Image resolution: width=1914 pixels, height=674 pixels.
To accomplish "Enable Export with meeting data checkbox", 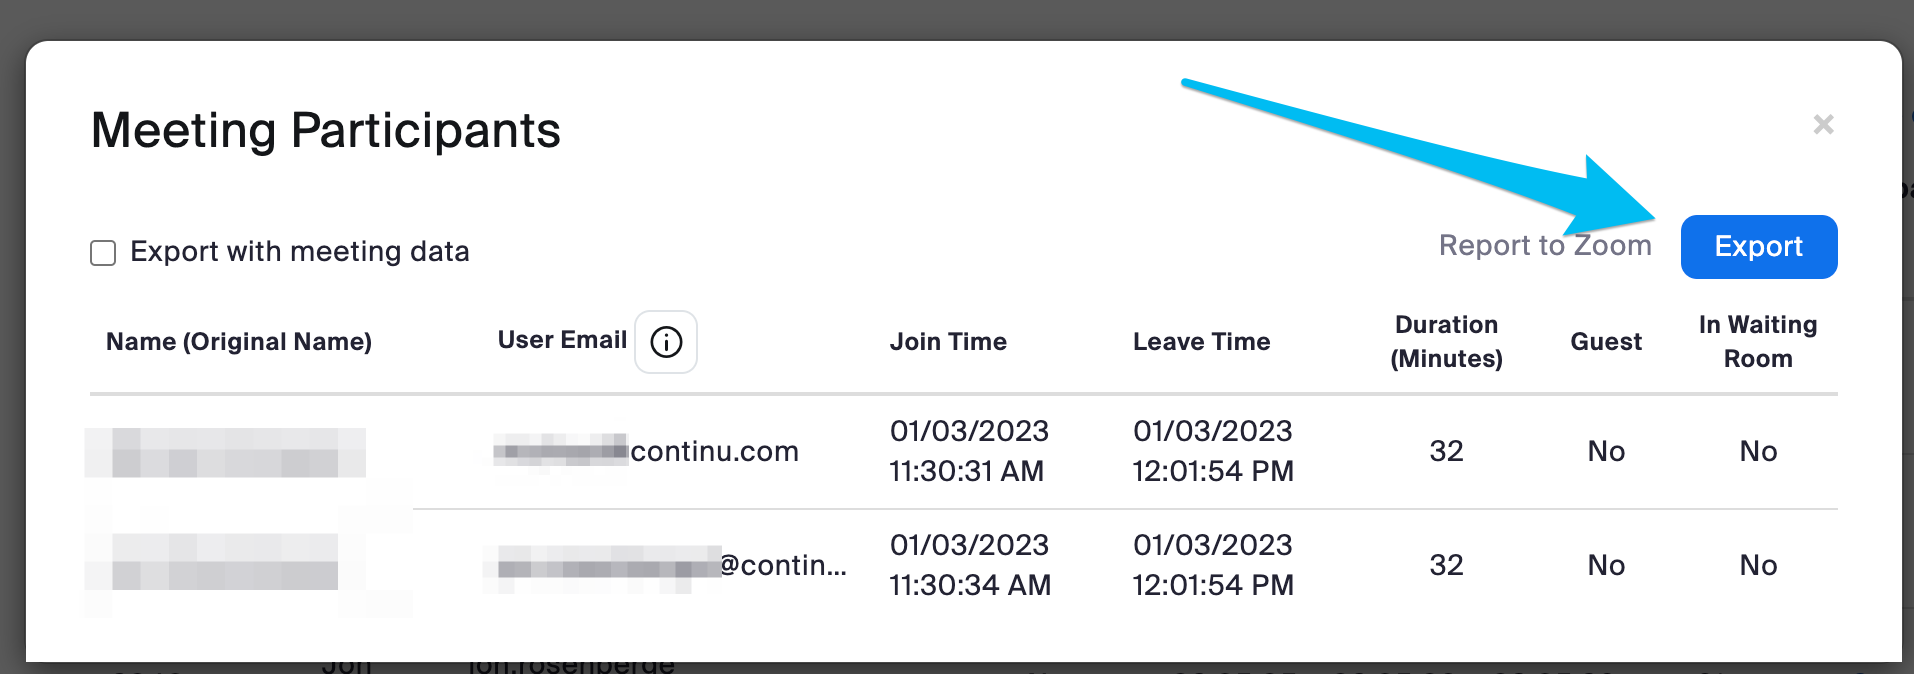I will pos(103,252).
